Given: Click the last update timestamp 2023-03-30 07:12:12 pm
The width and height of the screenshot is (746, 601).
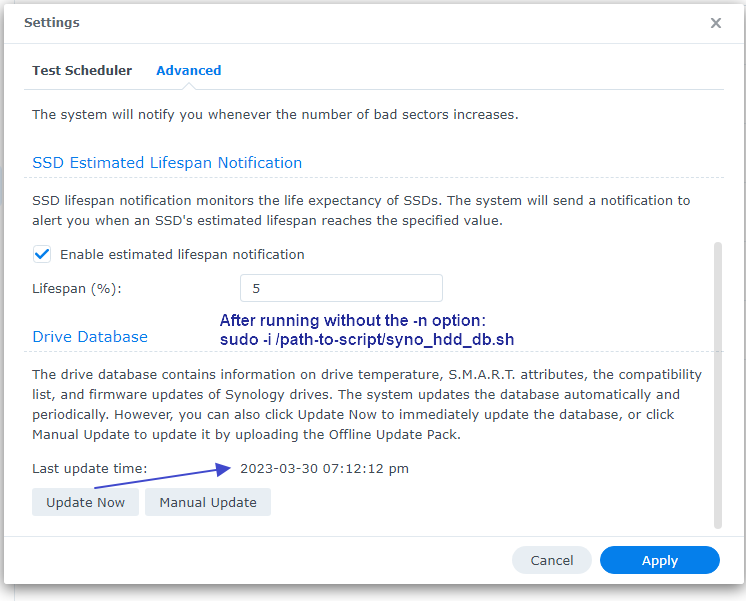Looking at the screenshot, I should pyautogui.click(x=324, y=468).
